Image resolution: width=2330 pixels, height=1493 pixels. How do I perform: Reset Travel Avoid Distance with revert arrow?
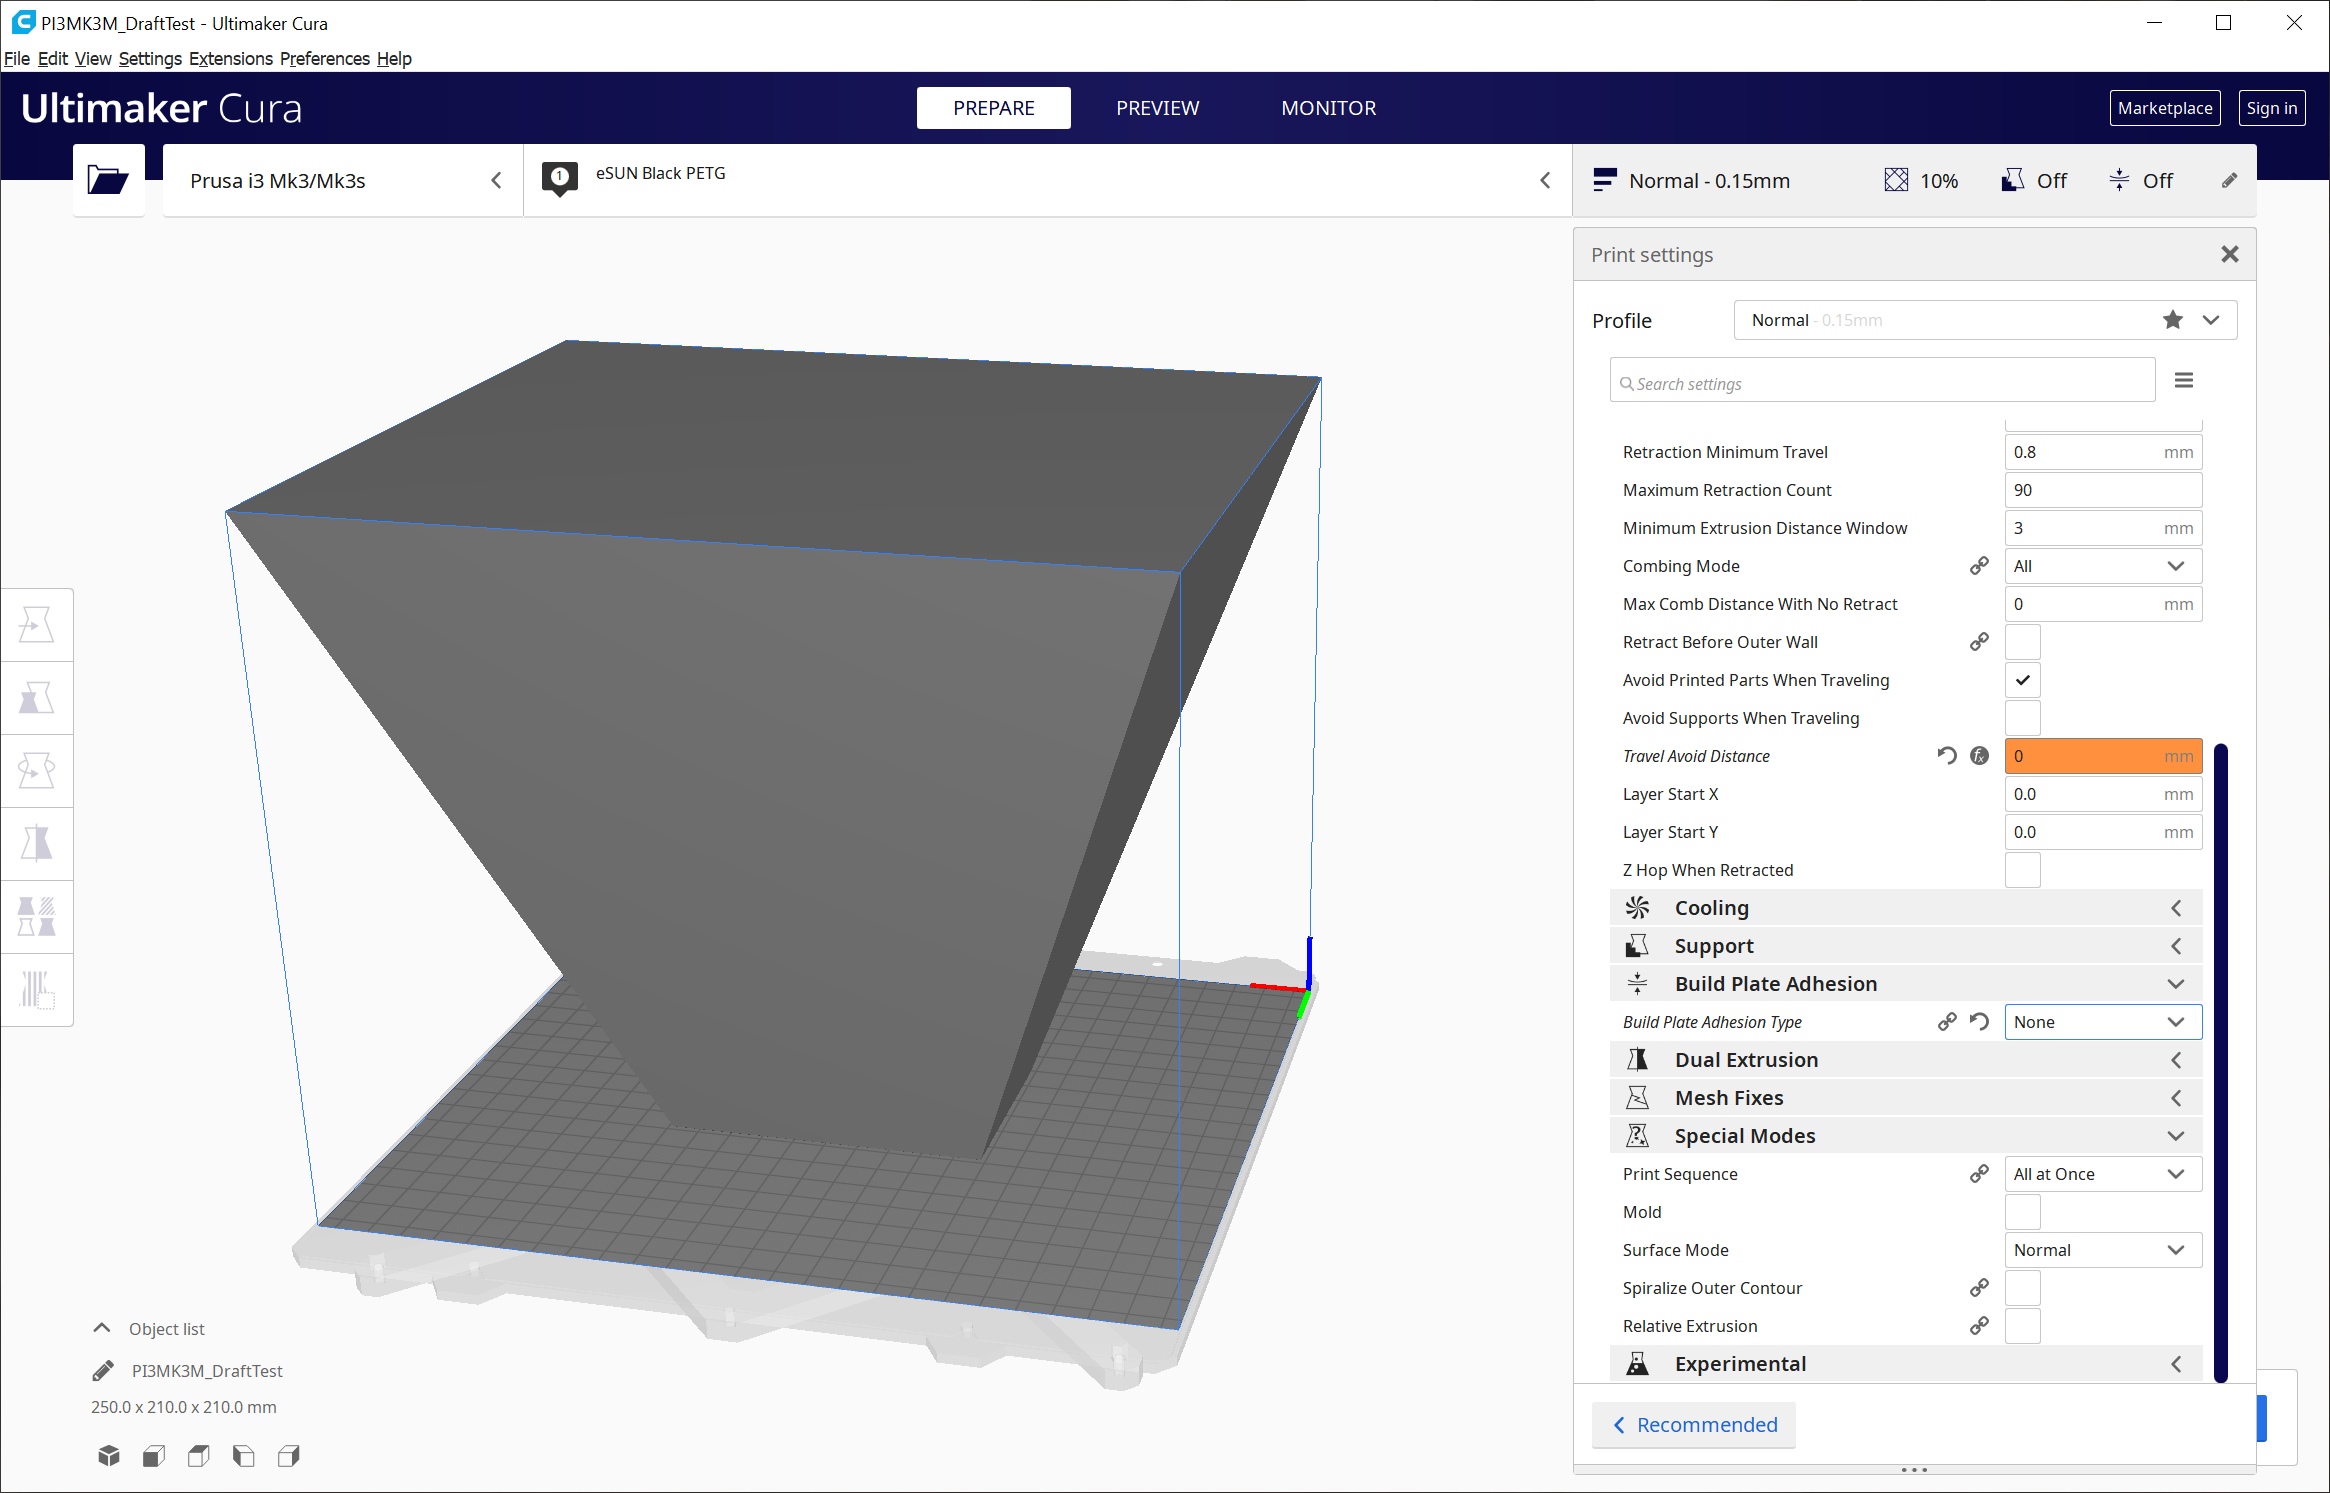click(x=1946, y=756)
